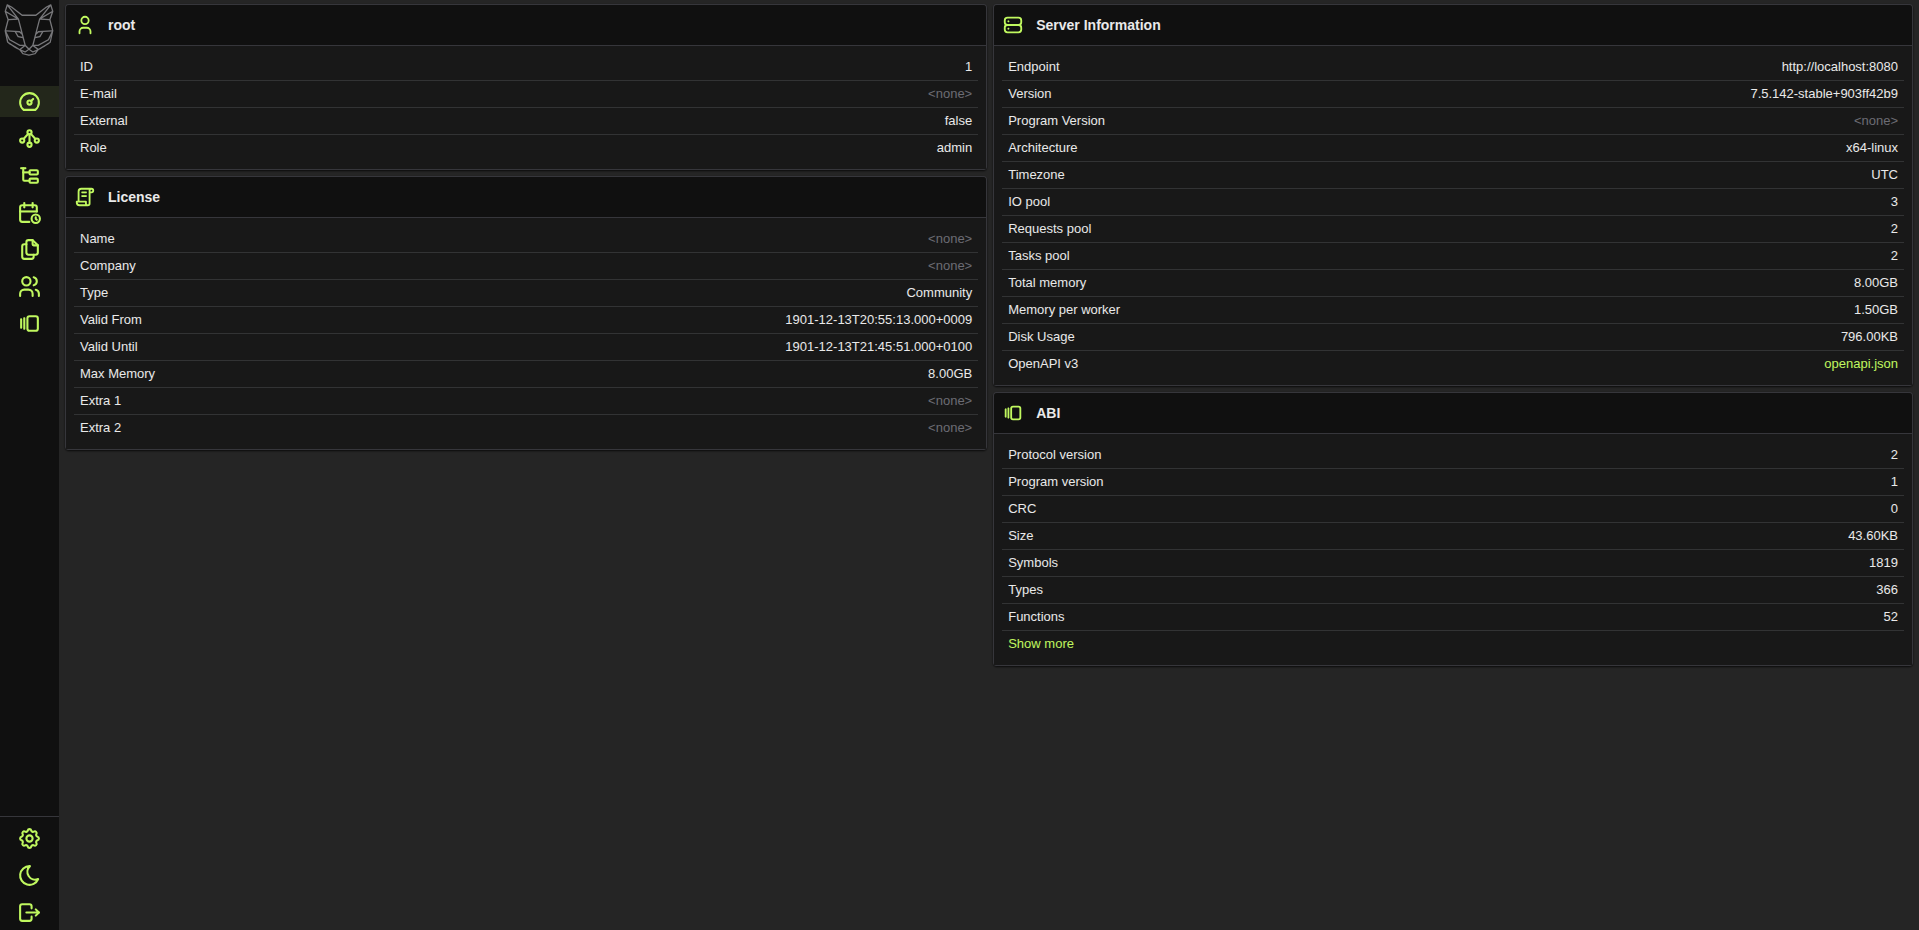Click the ABI panel title text
Screen dimensions: 1919x930
coord(1048,413)
